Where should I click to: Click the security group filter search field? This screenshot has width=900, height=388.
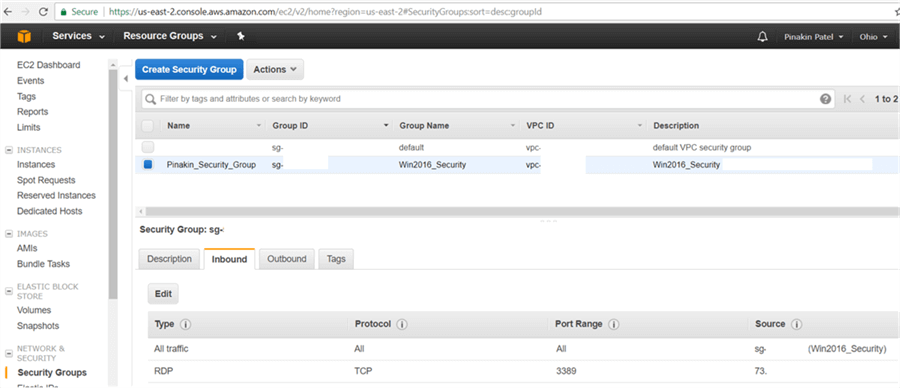click(487, 99)
